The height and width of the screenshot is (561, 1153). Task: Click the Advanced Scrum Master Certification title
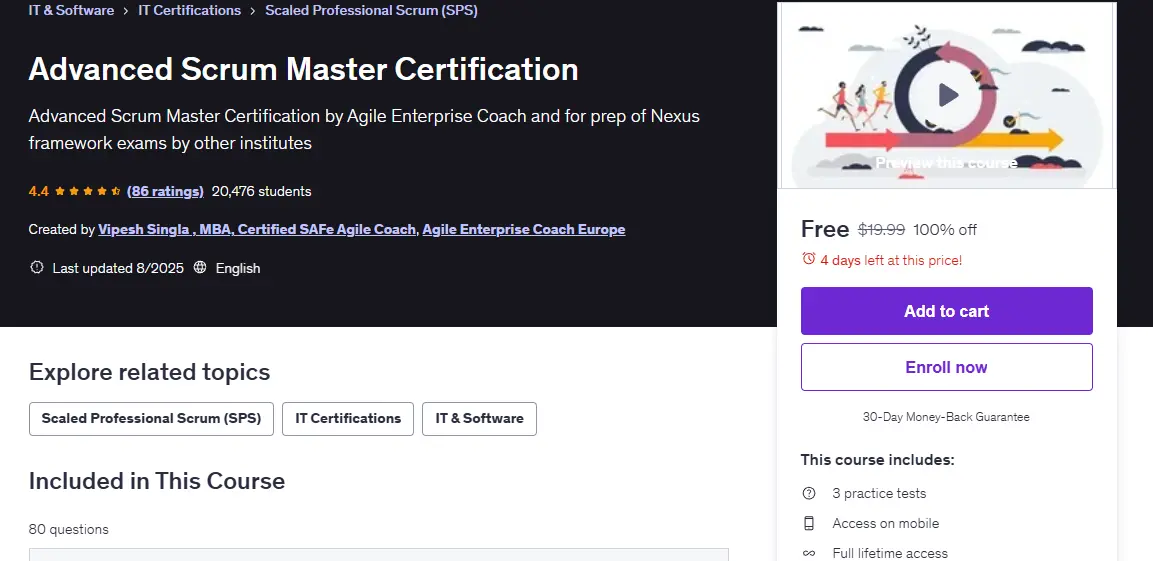303,69
